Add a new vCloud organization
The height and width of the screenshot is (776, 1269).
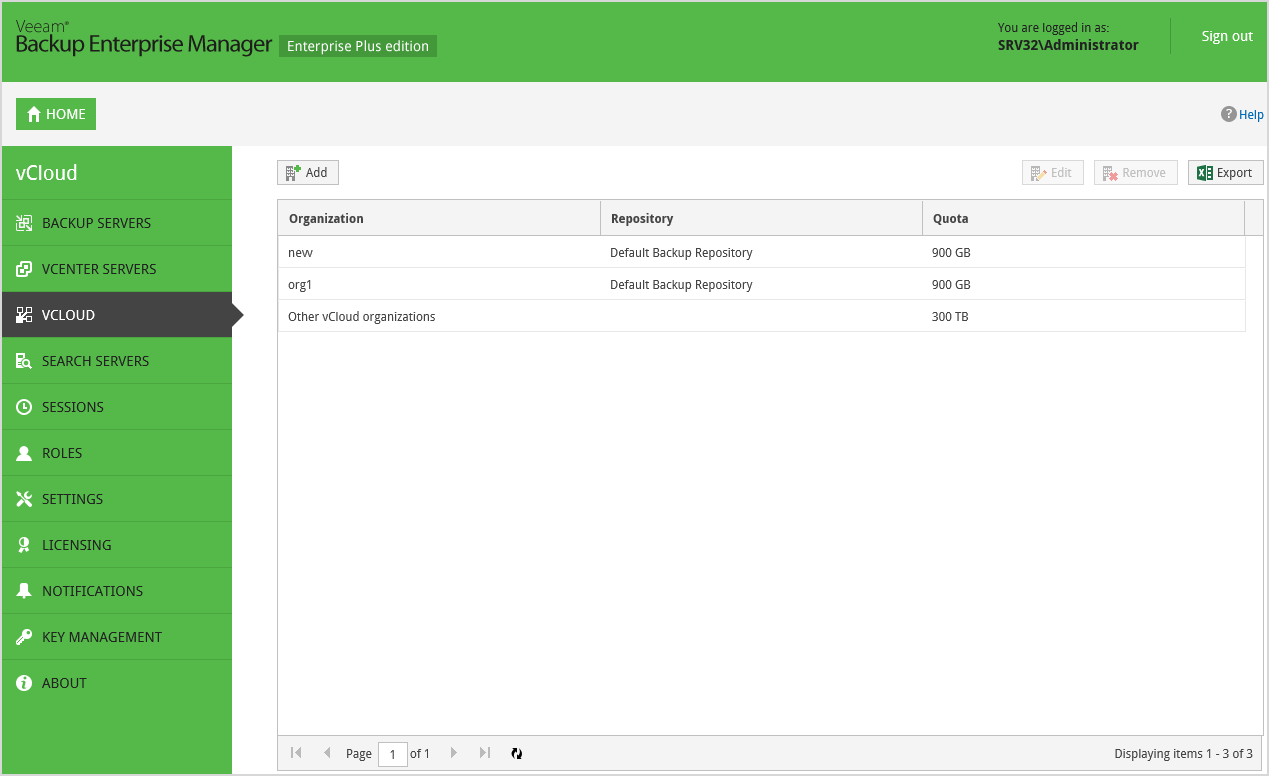point(308,173)
